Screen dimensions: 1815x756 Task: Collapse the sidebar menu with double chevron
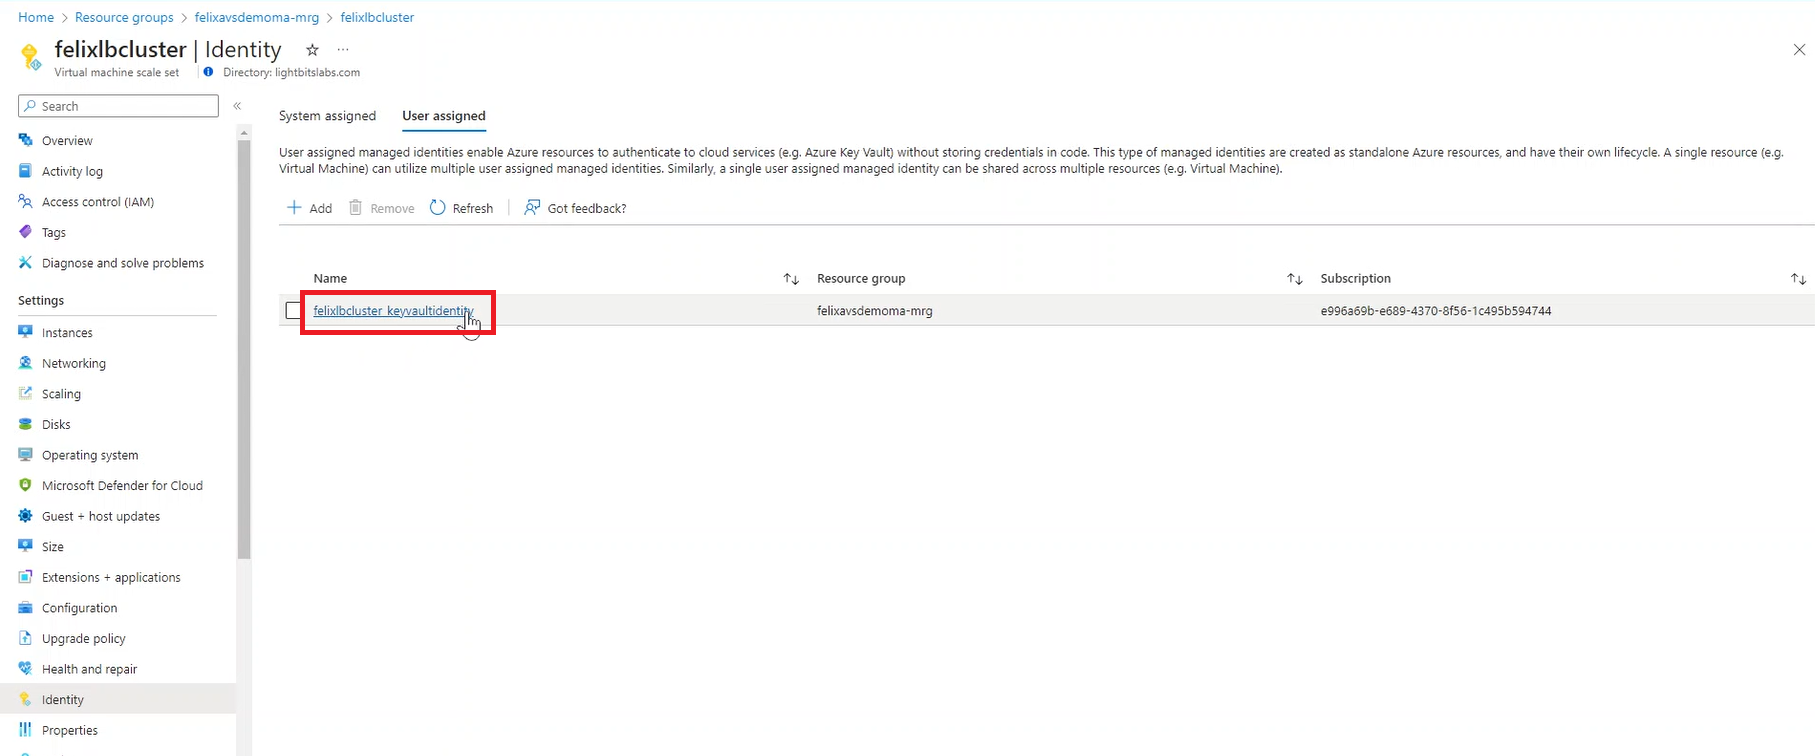click(237, 106)
